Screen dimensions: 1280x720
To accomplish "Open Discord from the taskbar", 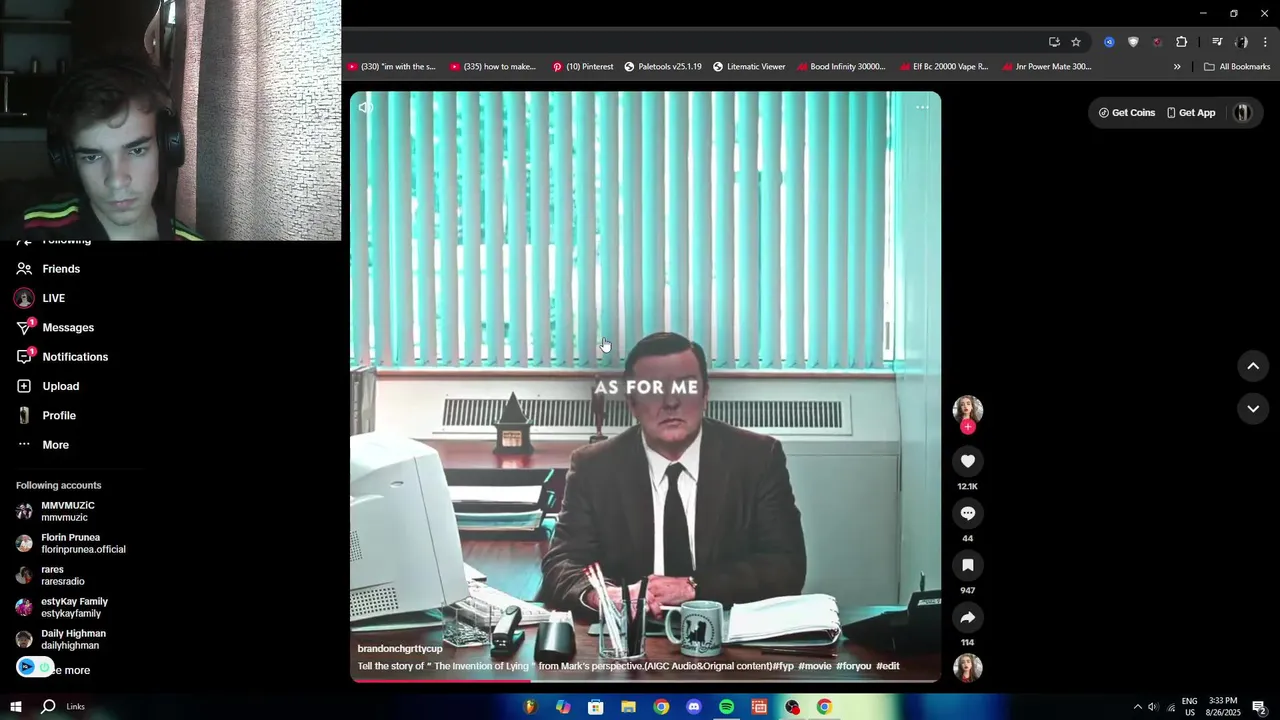I will [694, 707].
